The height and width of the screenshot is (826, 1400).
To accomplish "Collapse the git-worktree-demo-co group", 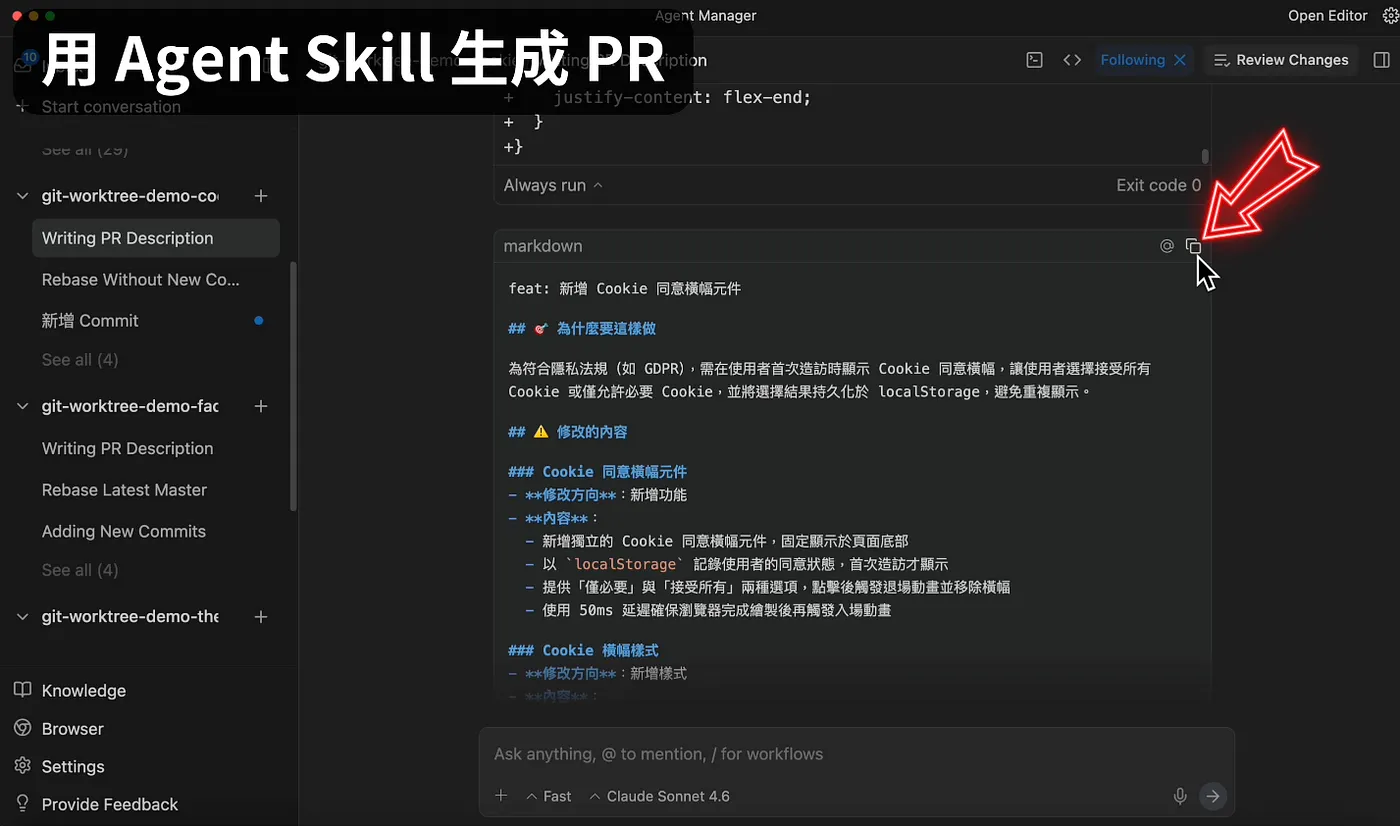I will point(22,196).
